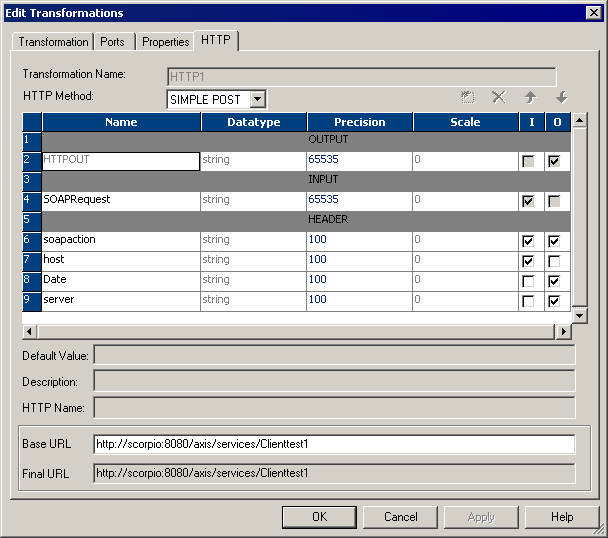The height and width of the screenshot is (538, 608).
Task: Select the HTTPOUT name cell
Action: pyautogui.click(x=121, y=161)
